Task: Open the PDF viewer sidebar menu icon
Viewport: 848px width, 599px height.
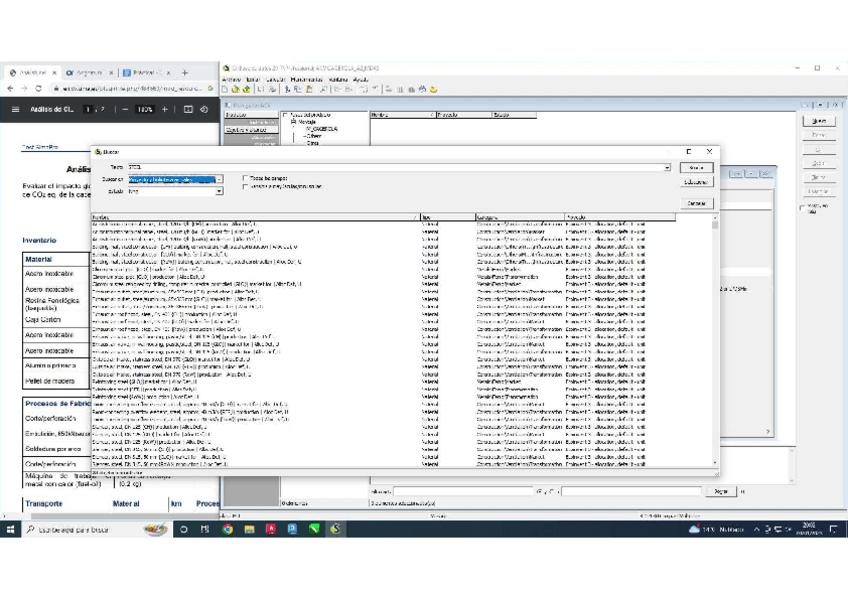Action: tap(15, 109)
